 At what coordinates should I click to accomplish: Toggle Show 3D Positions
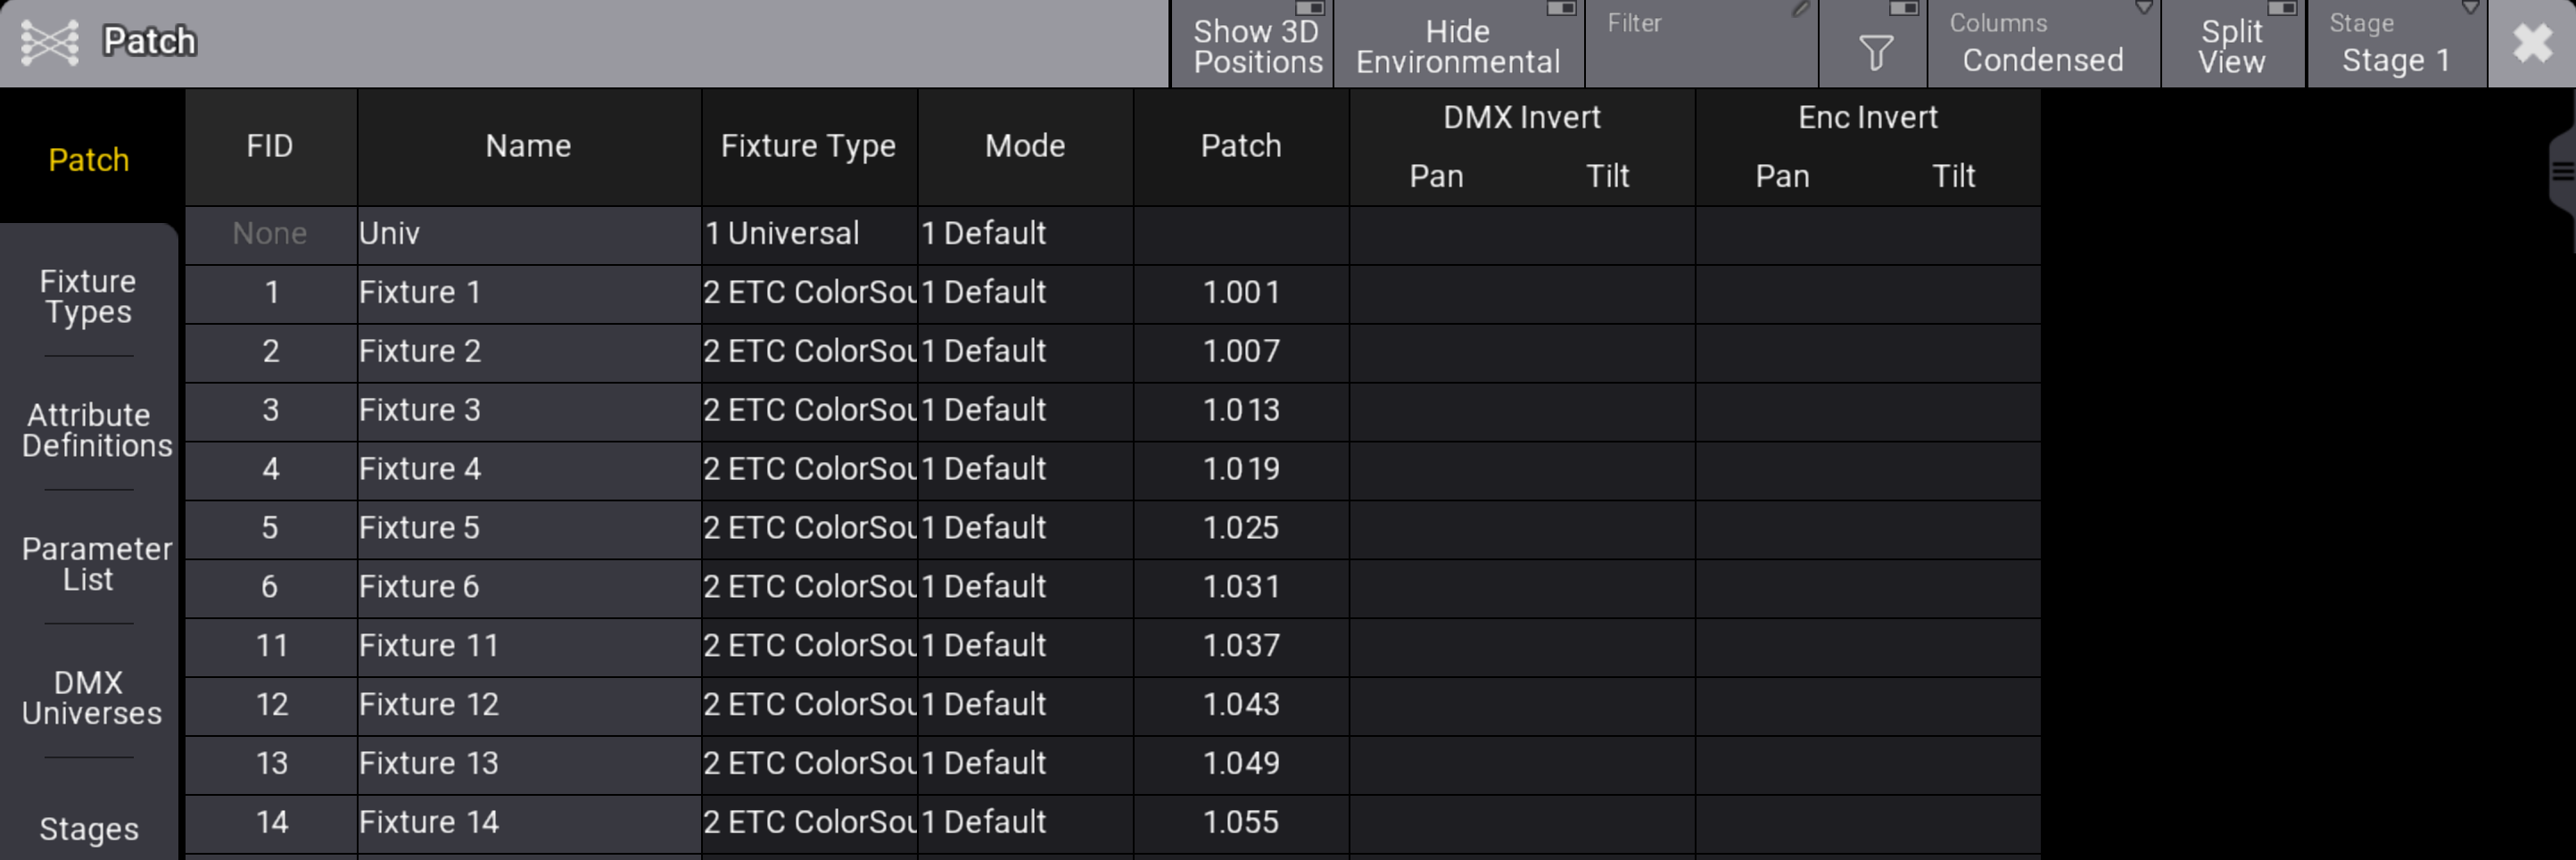point(1255,45)
